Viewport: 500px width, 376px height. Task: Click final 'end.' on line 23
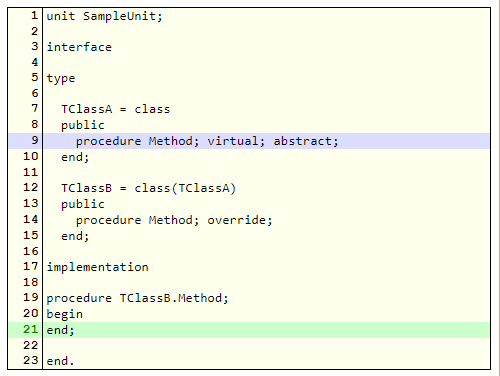tap(60, 361)
